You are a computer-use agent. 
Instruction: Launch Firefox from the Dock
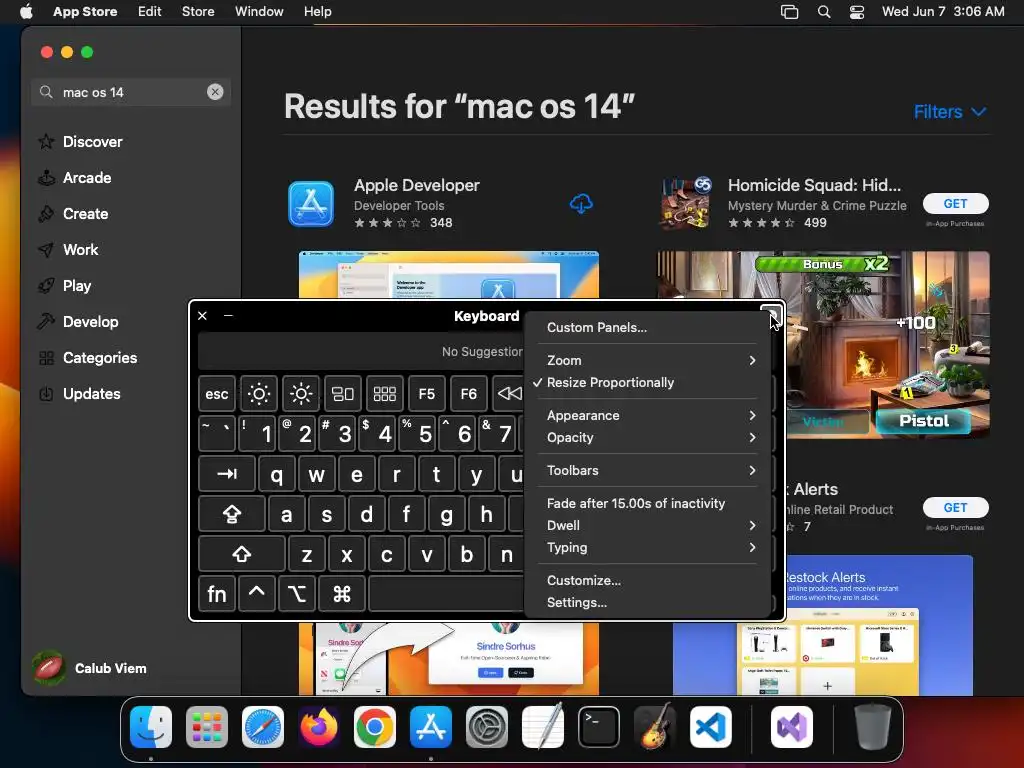click(319, 727)
